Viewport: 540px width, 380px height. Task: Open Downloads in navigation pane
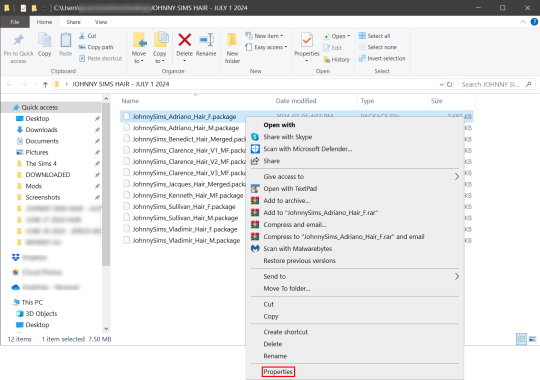click(41, 130)
